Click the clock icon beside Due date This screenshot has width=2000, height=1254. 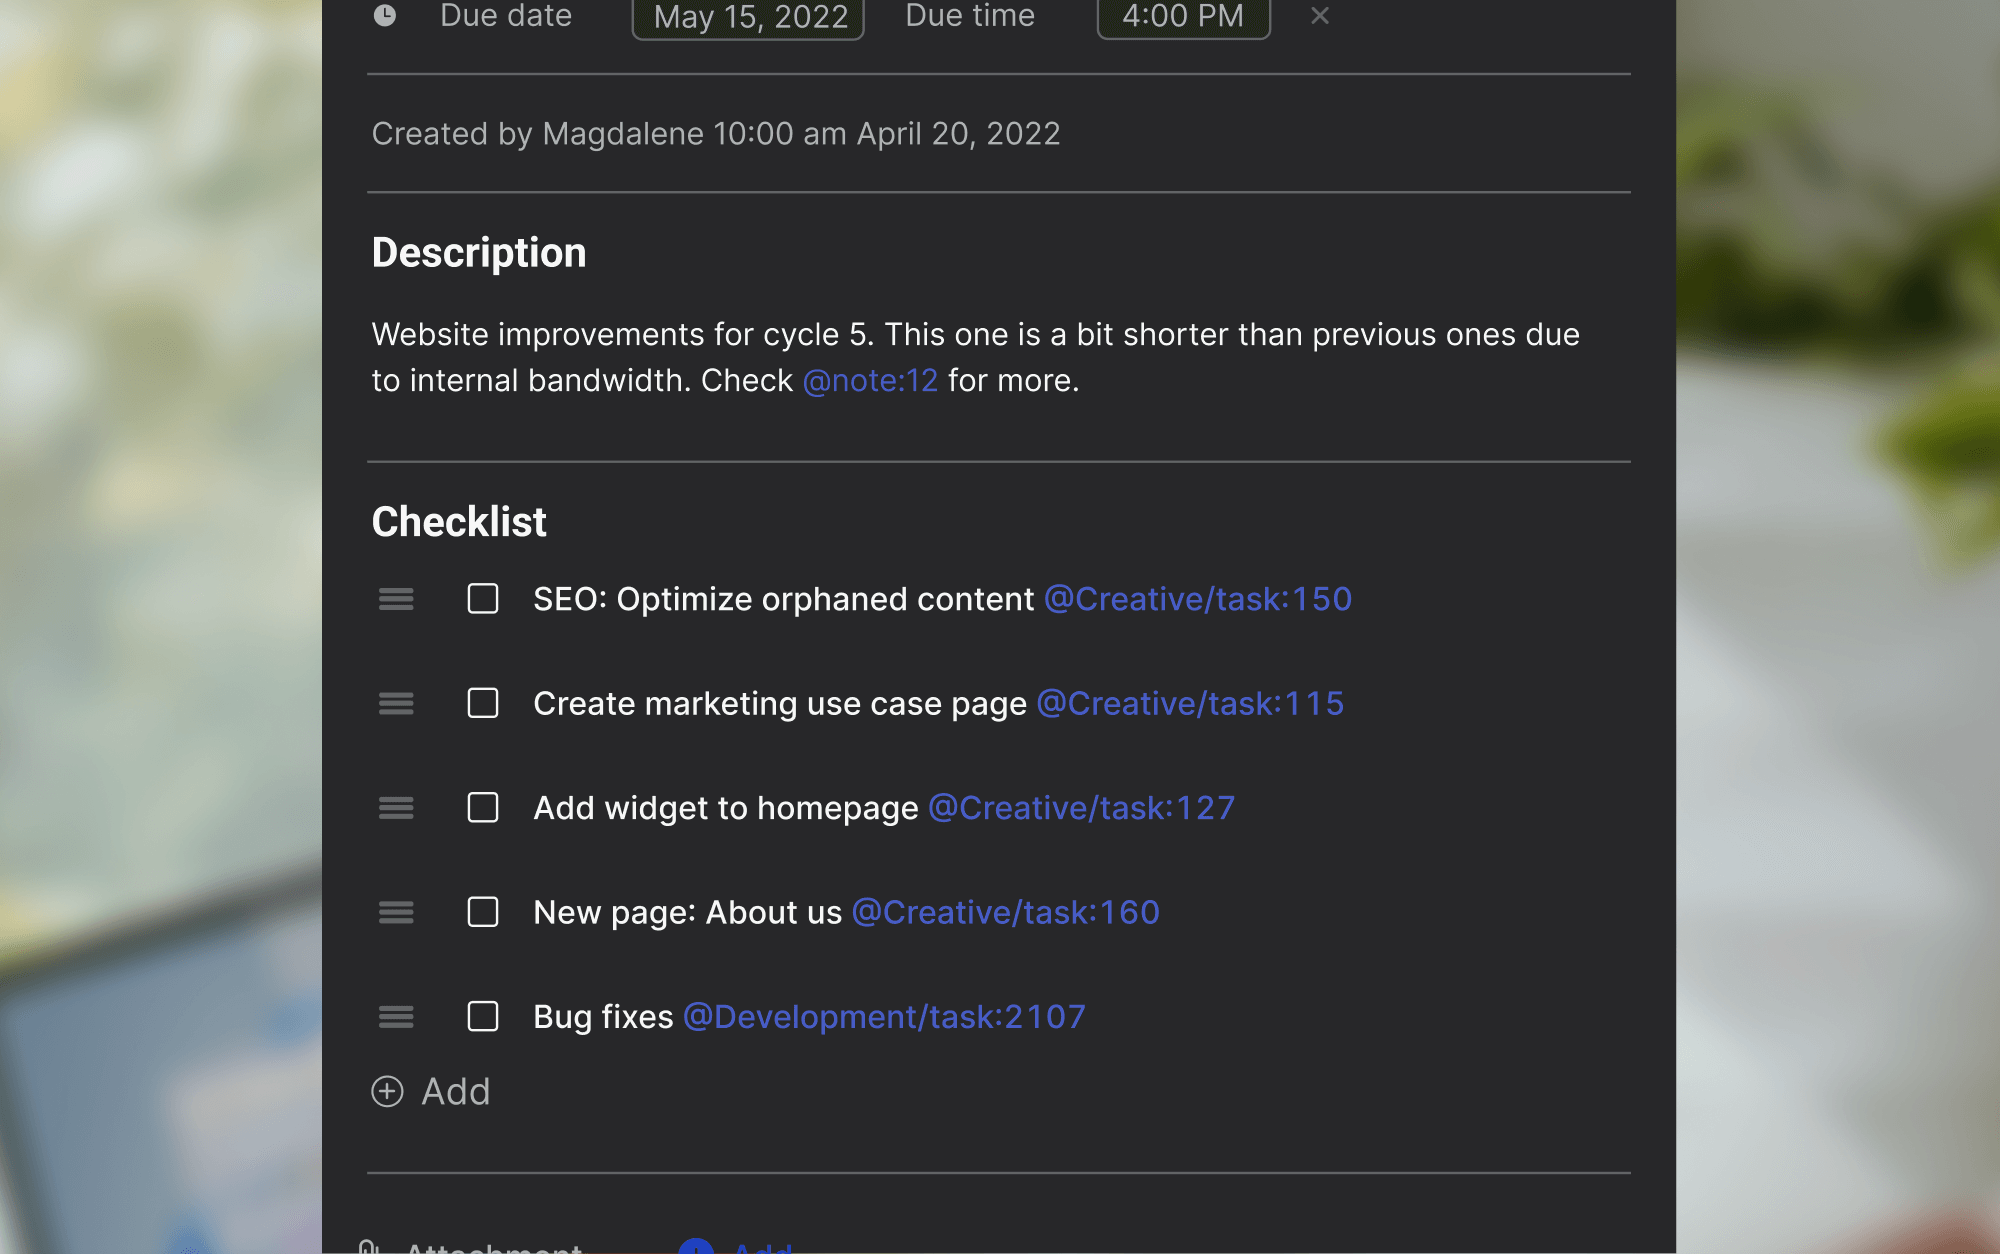tap(385, 15)
